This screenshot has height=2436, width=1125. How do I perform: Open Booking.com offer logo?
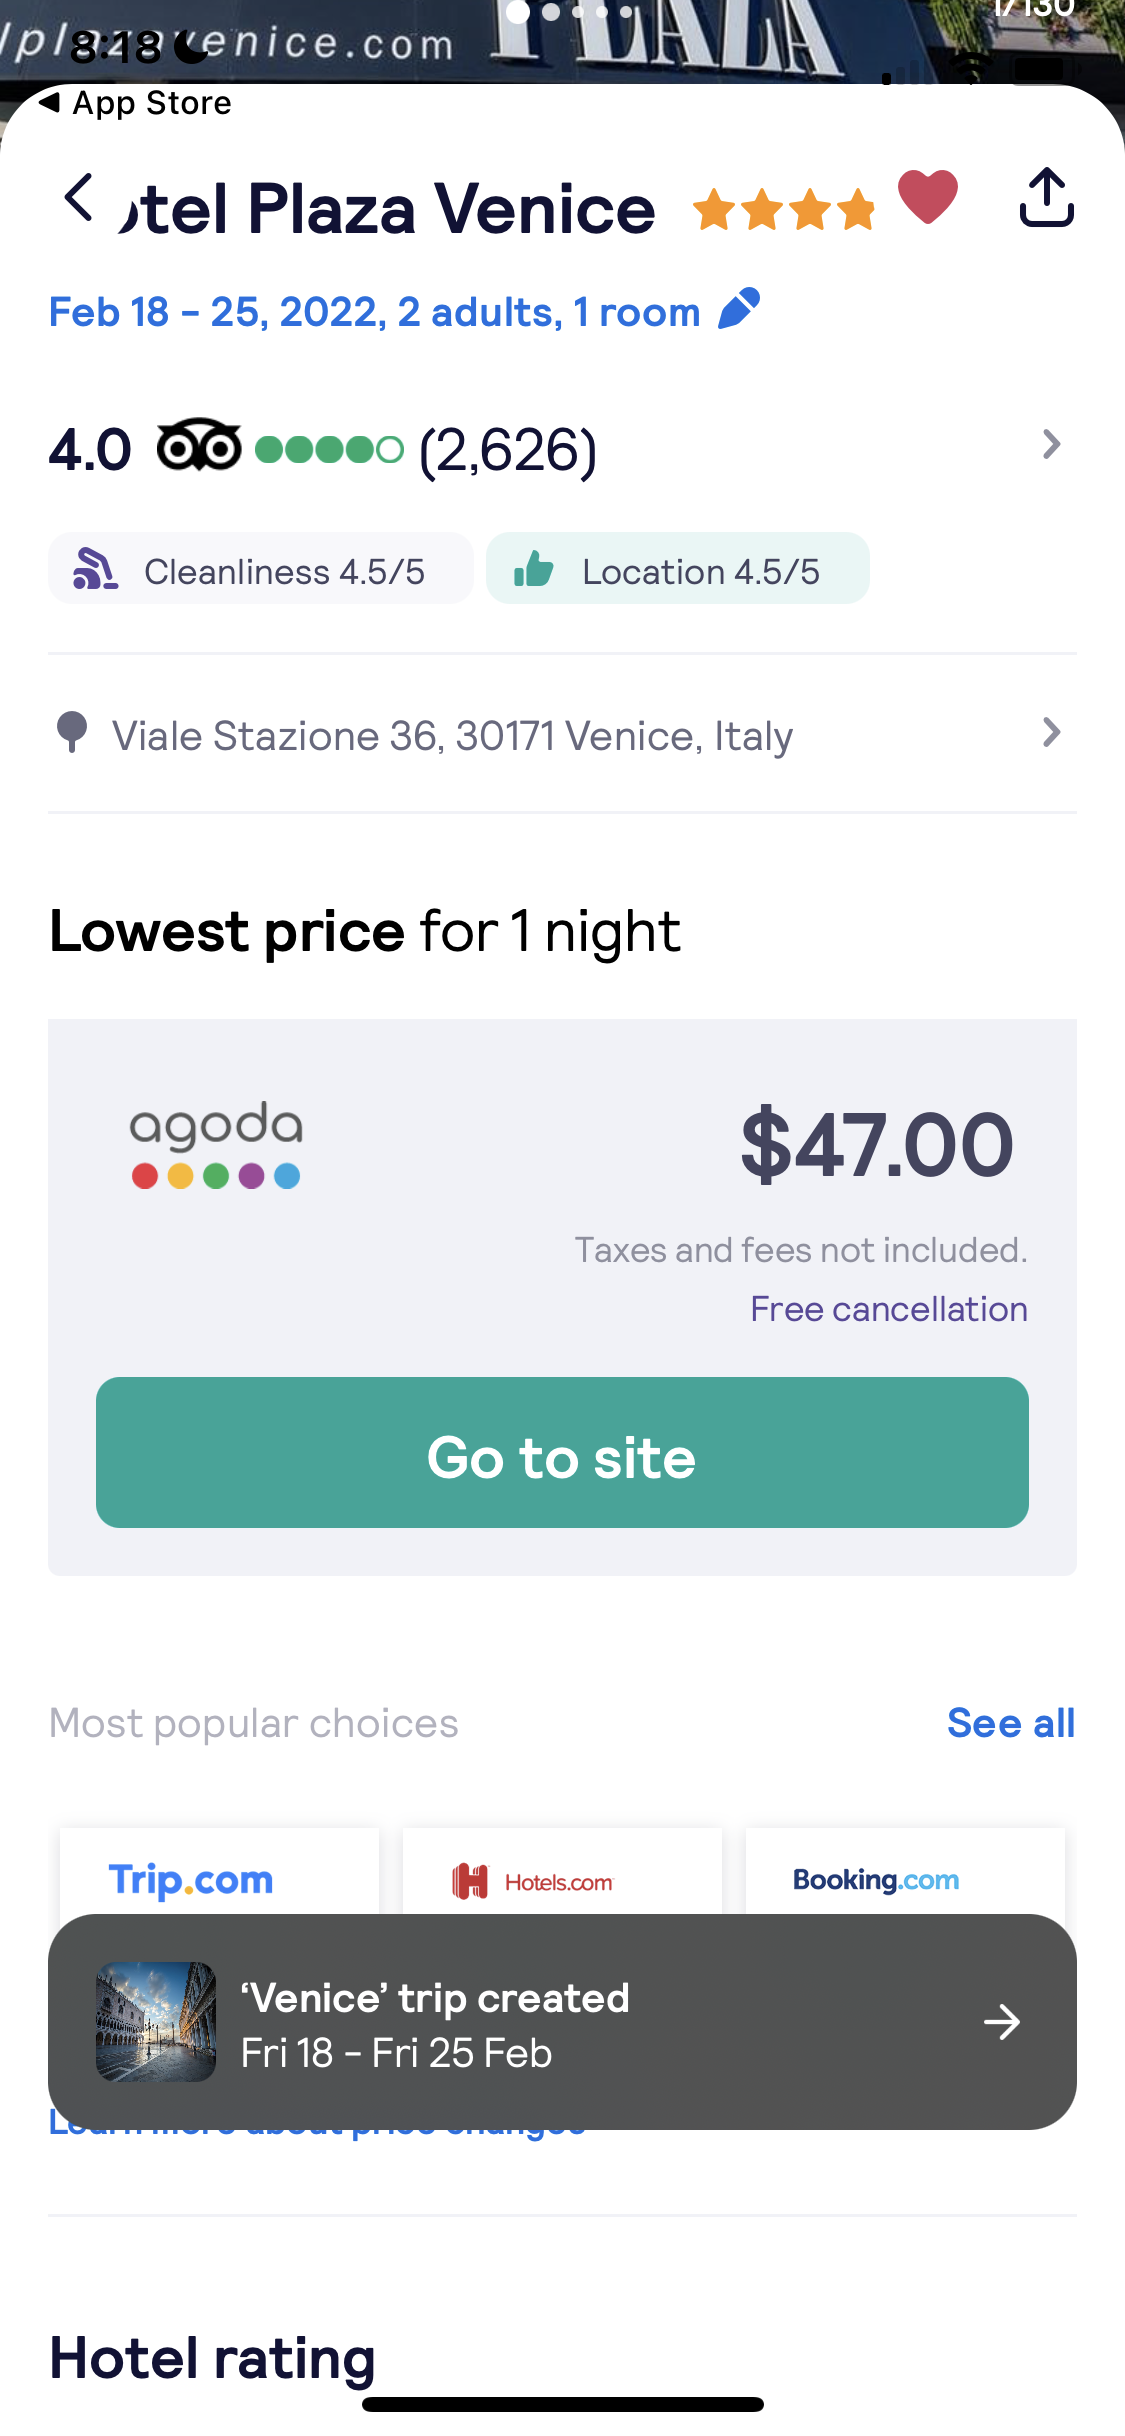click(x=875, y=1879)
